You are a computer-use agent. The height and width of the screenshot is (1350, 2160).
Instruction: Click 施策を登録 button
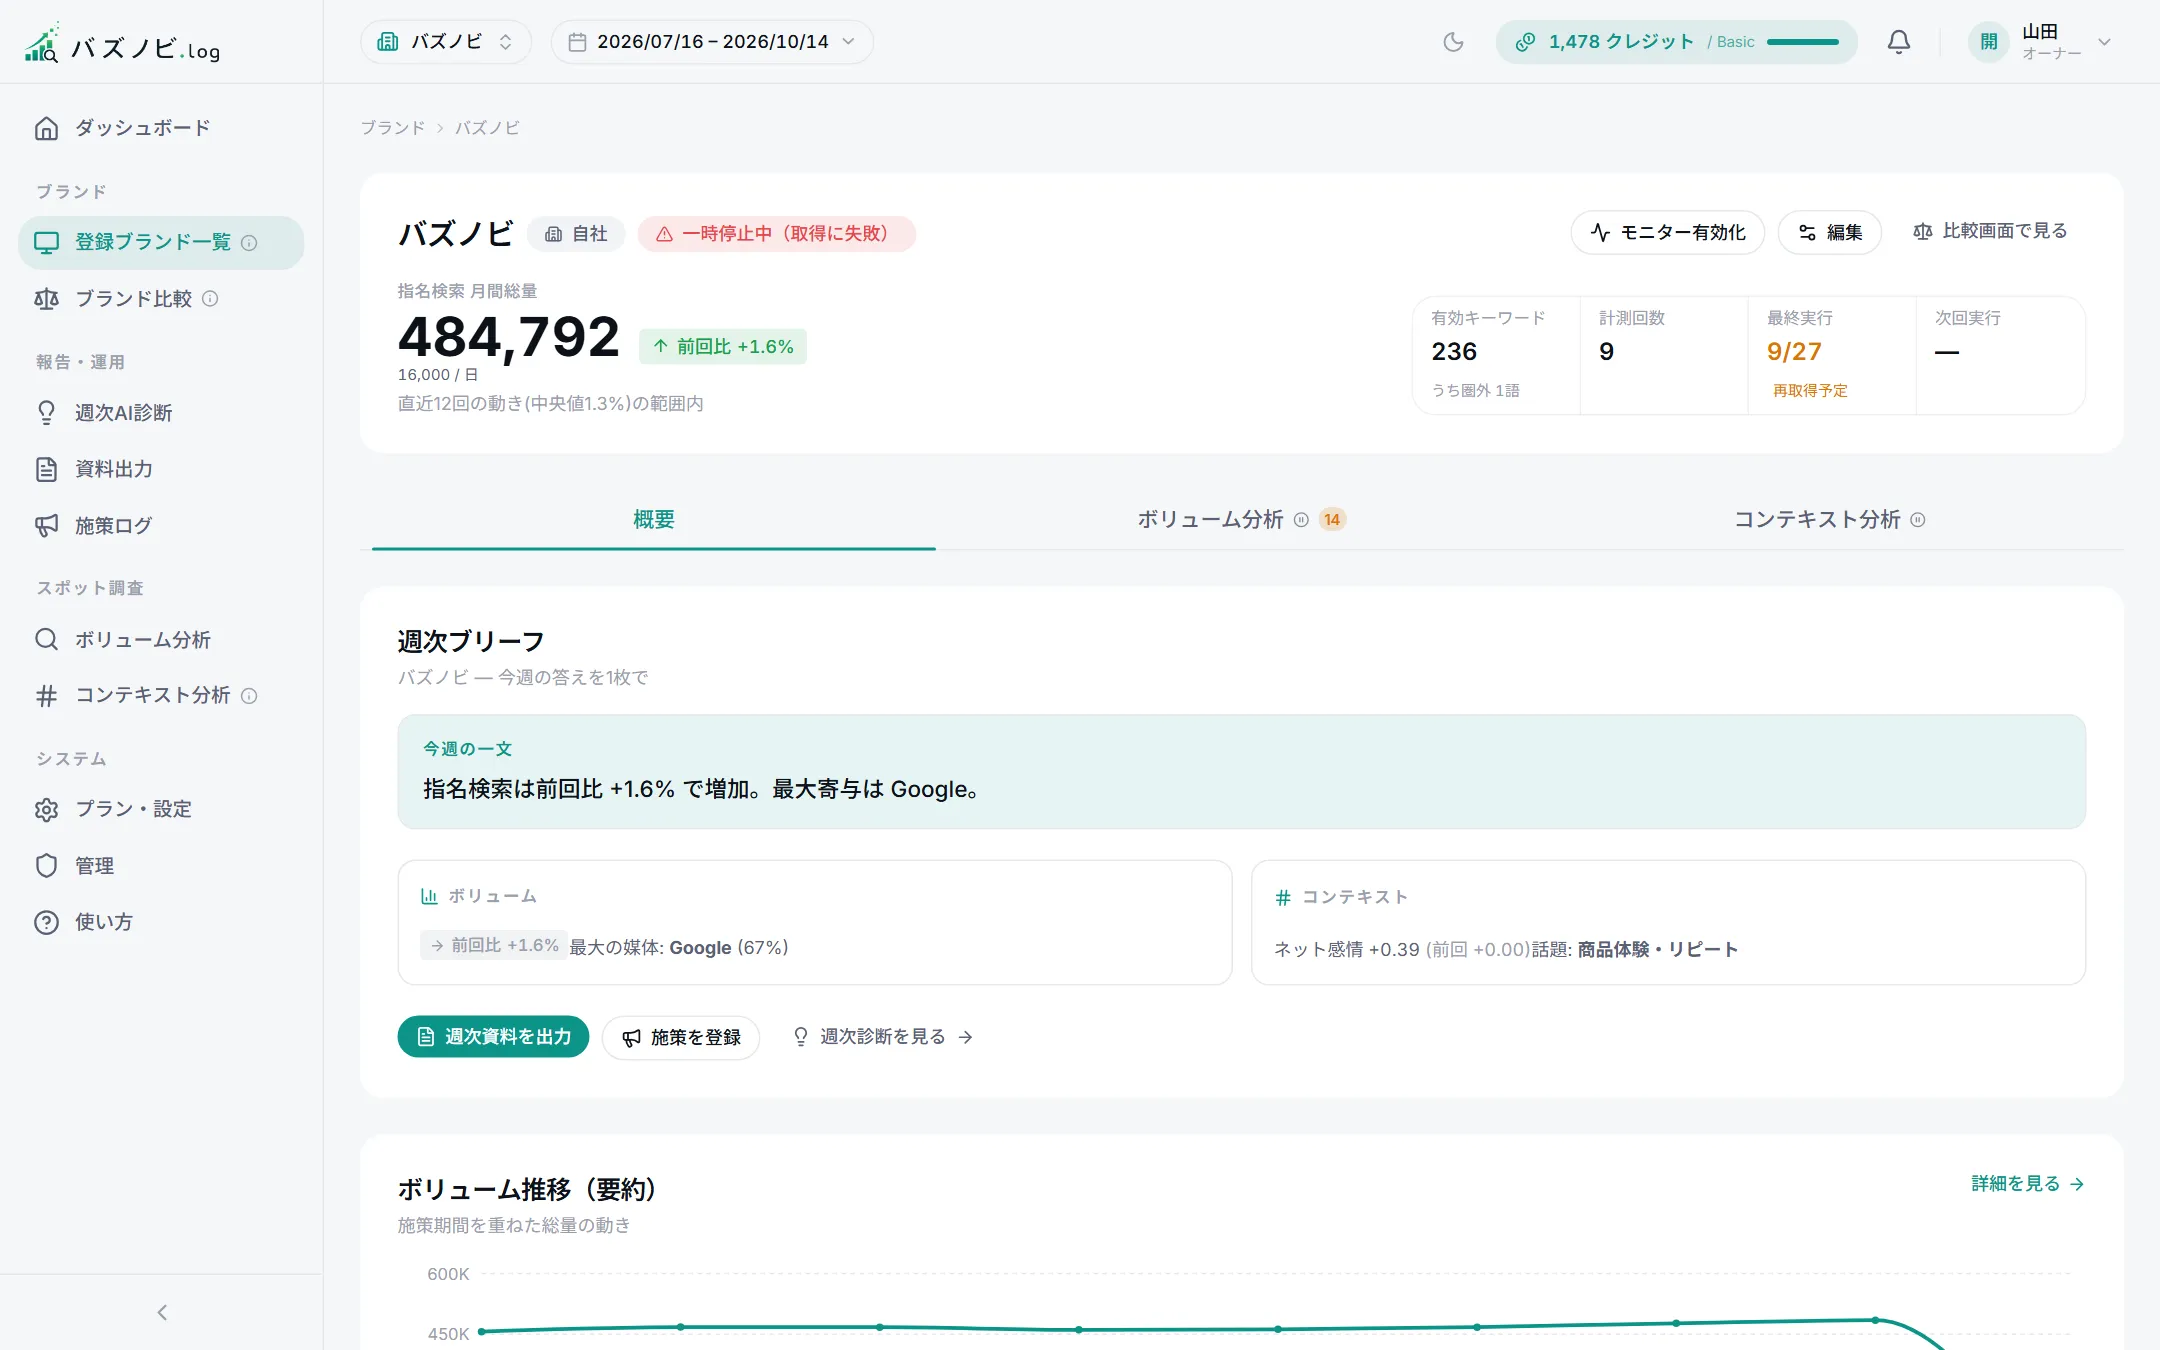point(681,1038)
